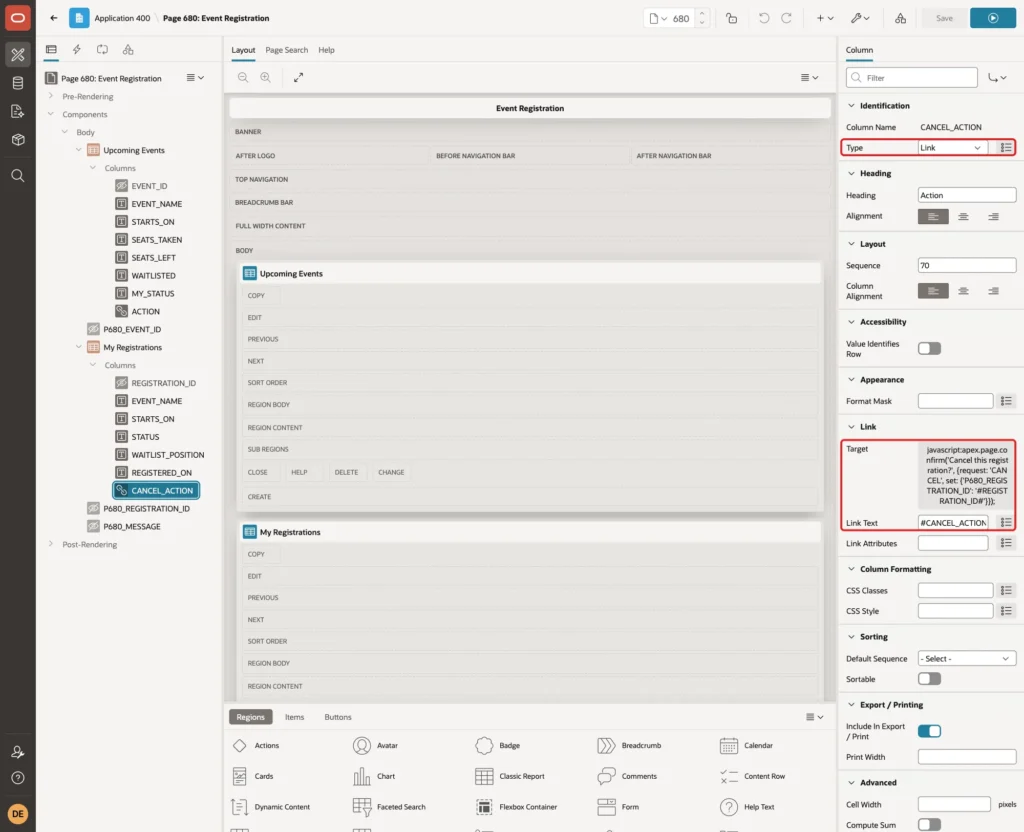
Task: Switch gallery to the Items tab
Action: point(295,717)
